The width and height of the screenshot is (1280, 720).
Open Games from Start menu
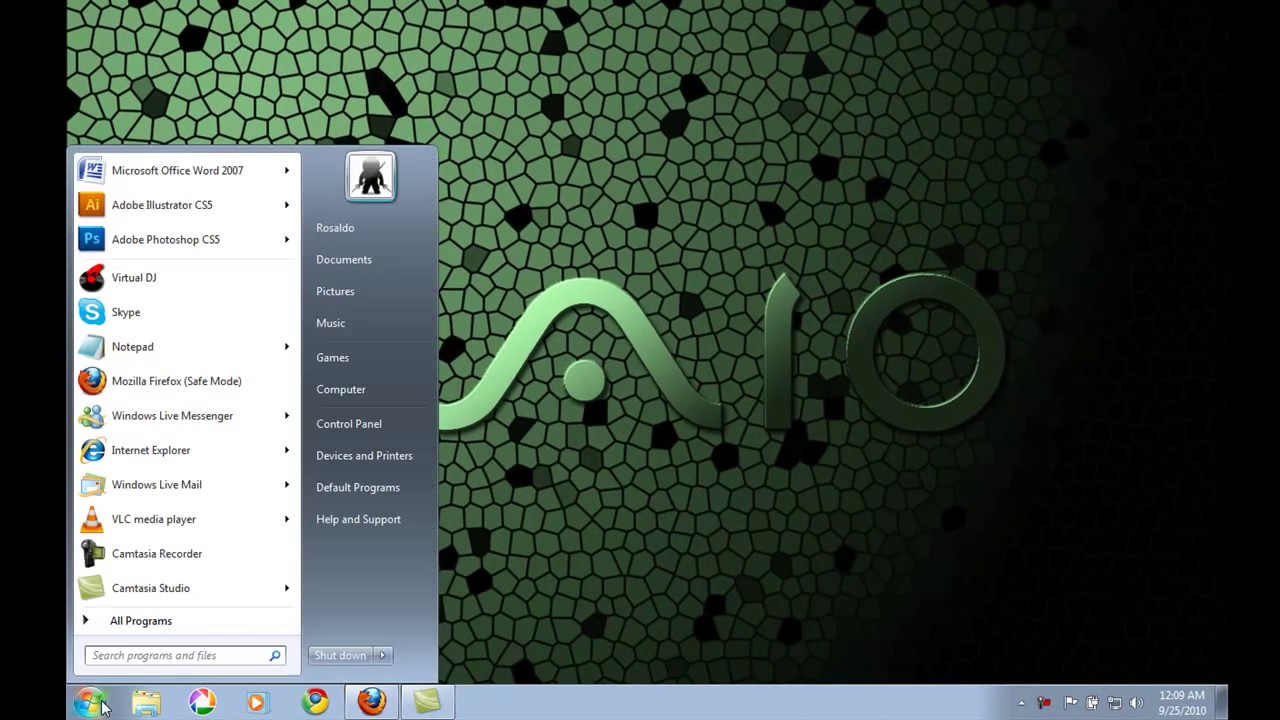point(332,358)
